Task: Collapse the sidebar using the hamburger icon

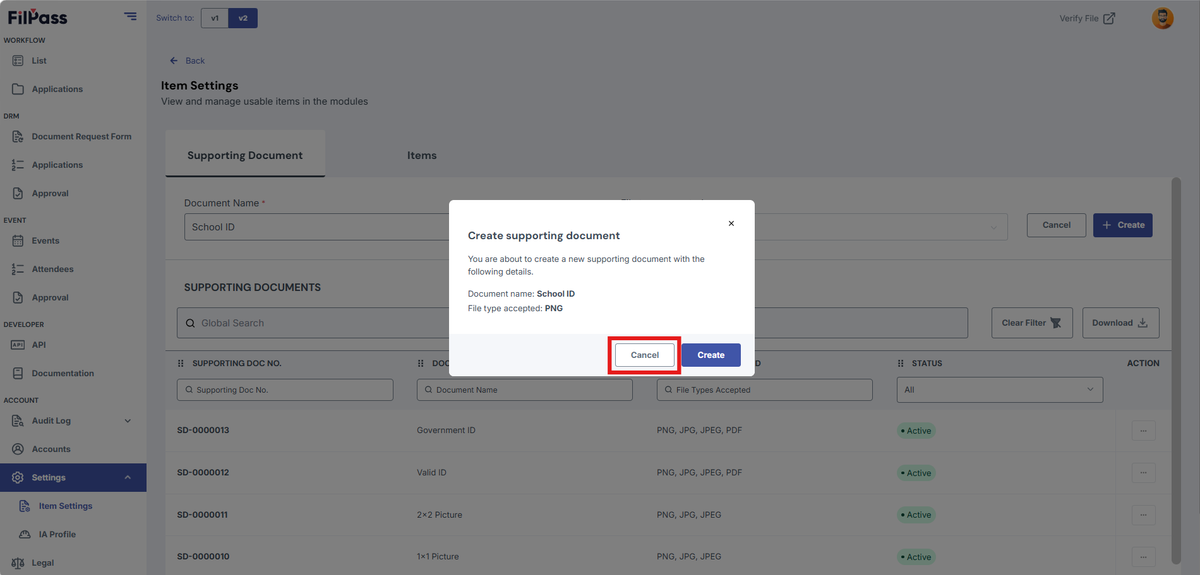Action: (x=131, y=16)
